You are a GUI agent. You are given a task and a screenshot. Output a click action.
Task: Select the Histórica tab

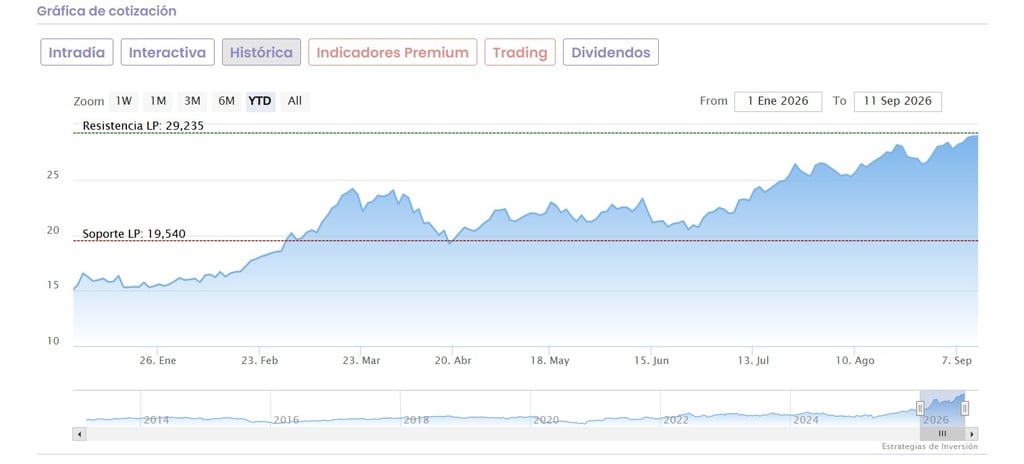coord(261,52)
